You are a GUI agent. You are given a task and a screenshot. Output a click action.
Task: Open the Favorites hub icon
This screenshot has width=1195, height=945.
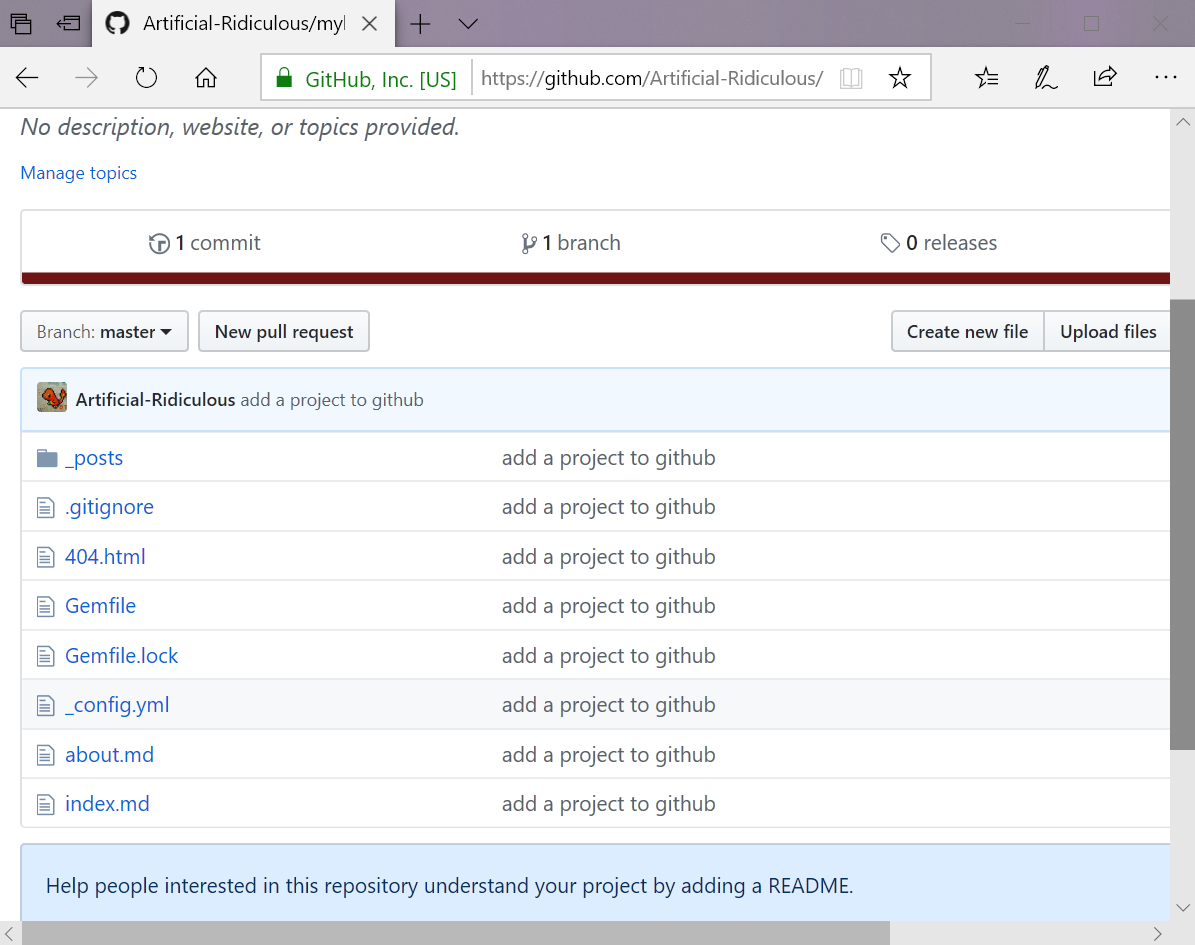tap(986, 78)
